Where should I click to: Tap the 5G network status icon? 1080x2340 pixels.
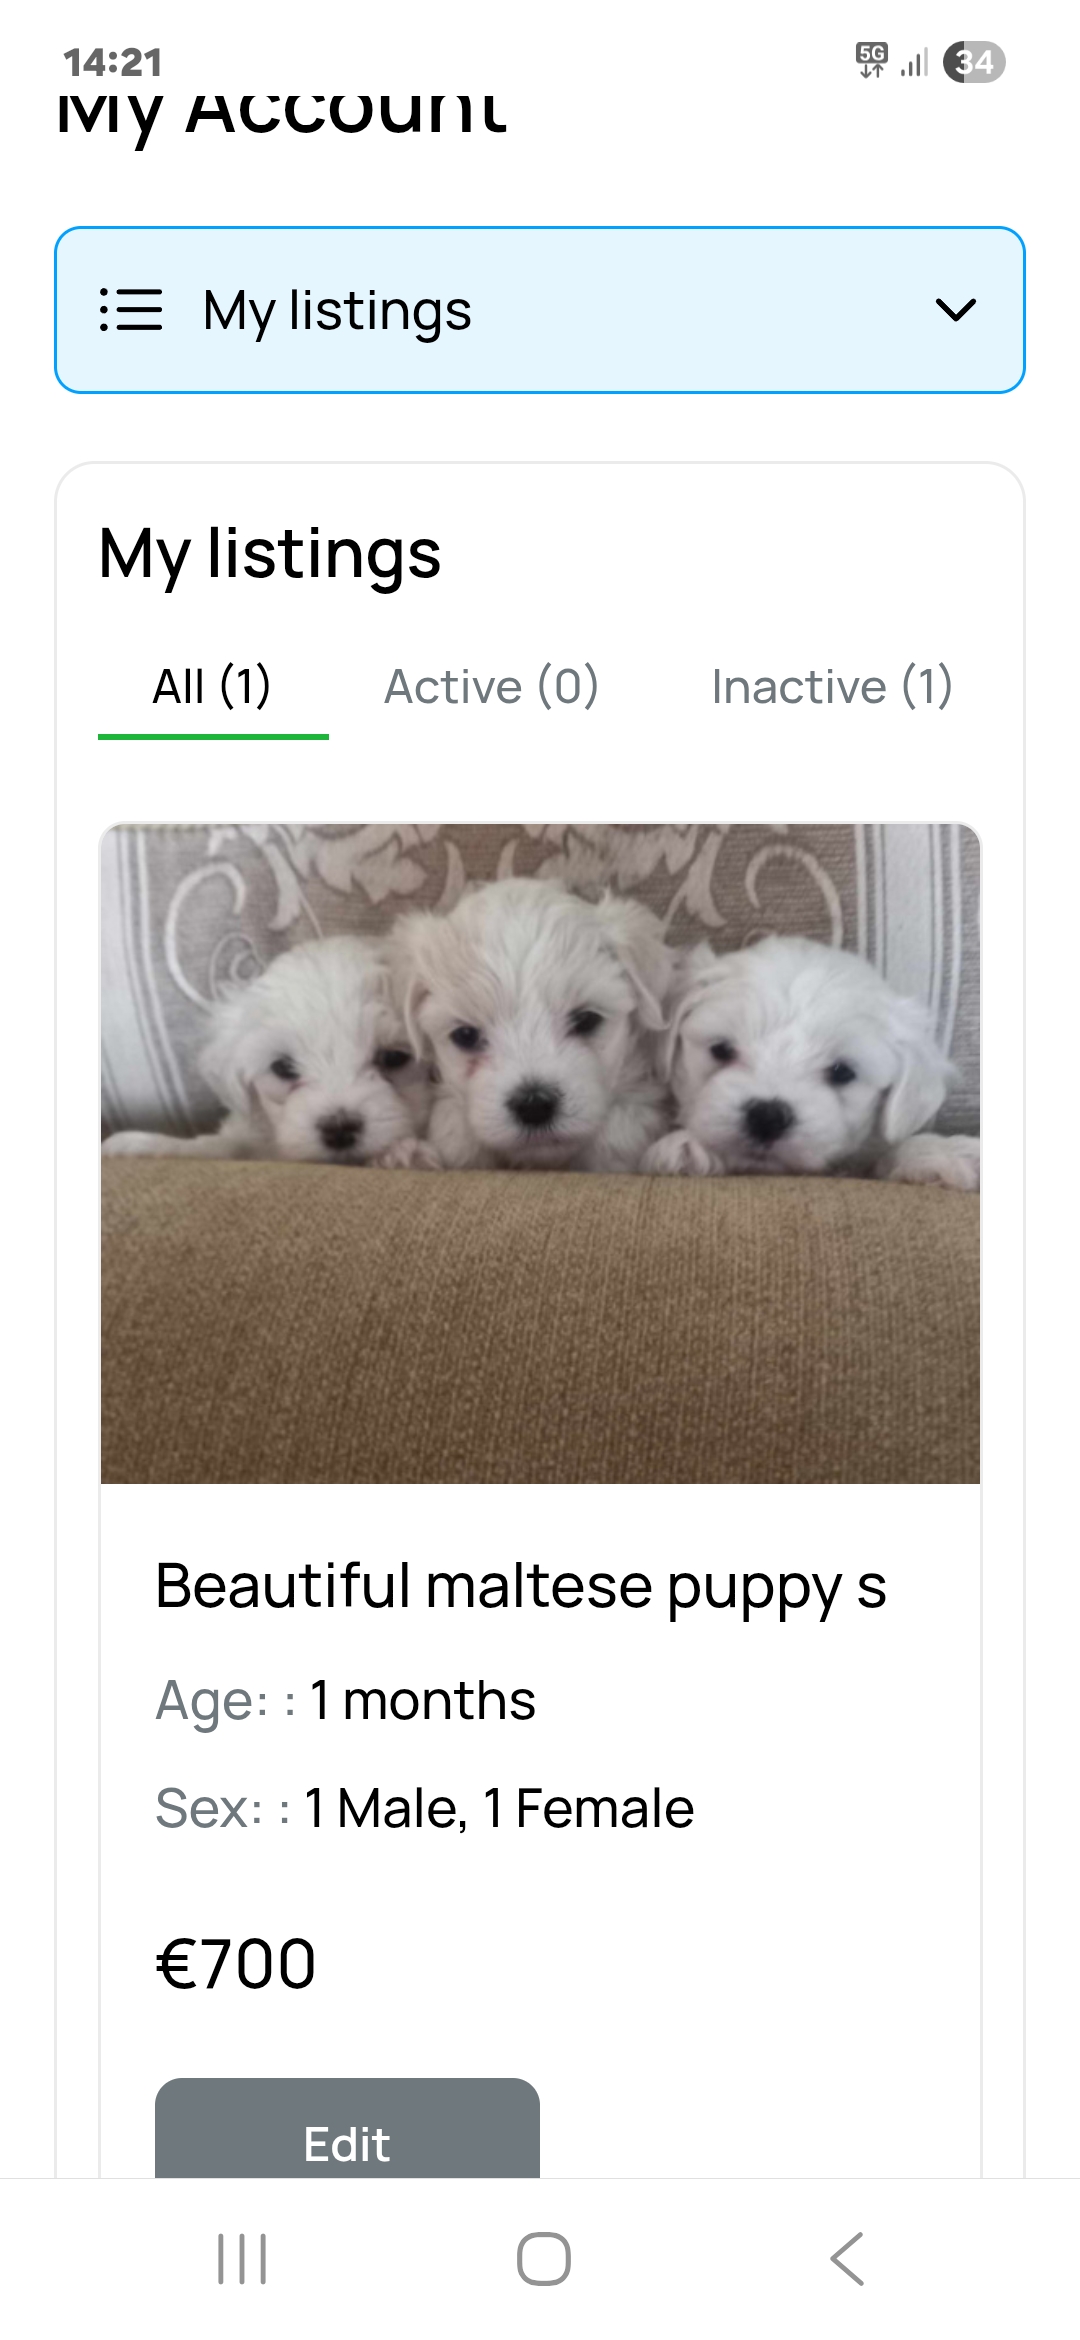click(x=871, y=60)
